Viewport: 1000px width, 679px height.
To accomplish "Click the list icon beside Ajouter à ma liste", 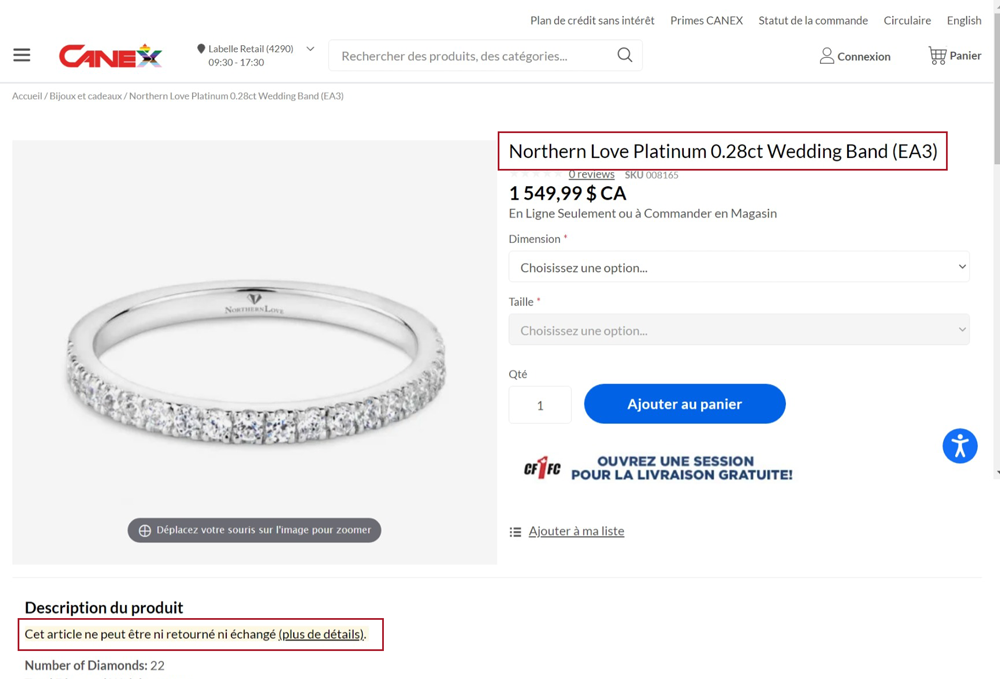I will (x=515, y=532).
